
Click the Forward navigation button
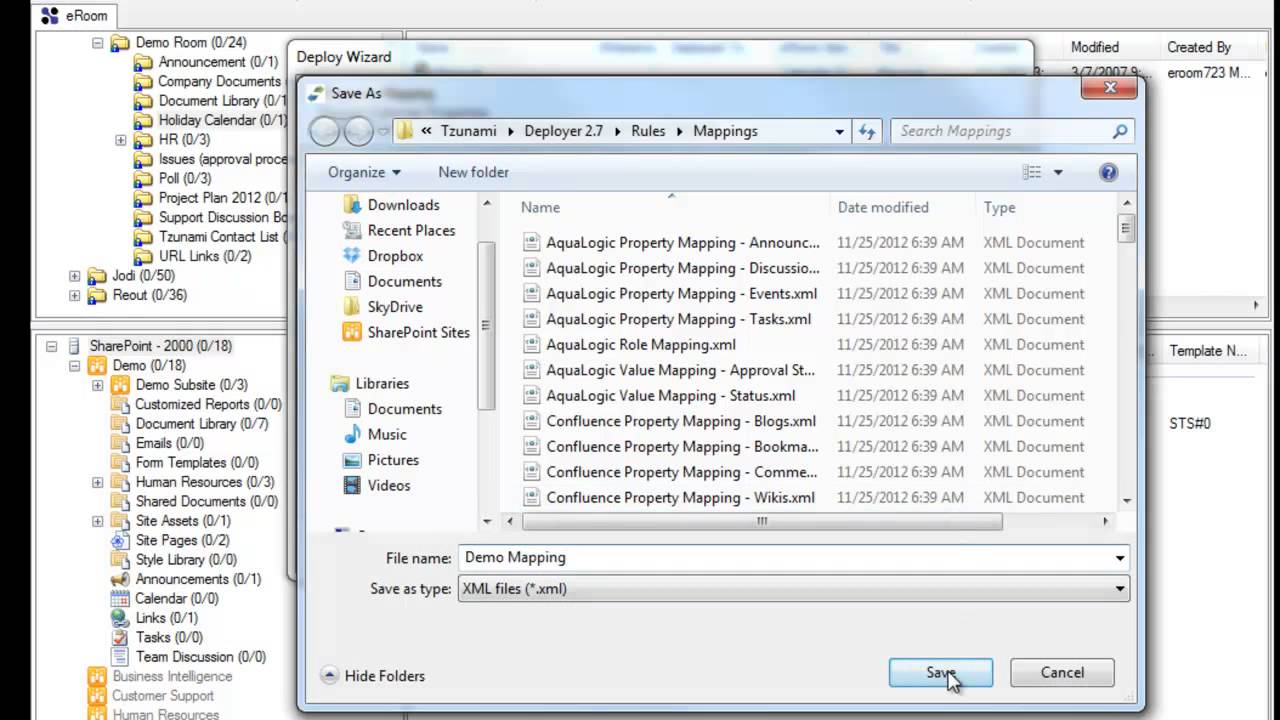click(x=359, y=131)
